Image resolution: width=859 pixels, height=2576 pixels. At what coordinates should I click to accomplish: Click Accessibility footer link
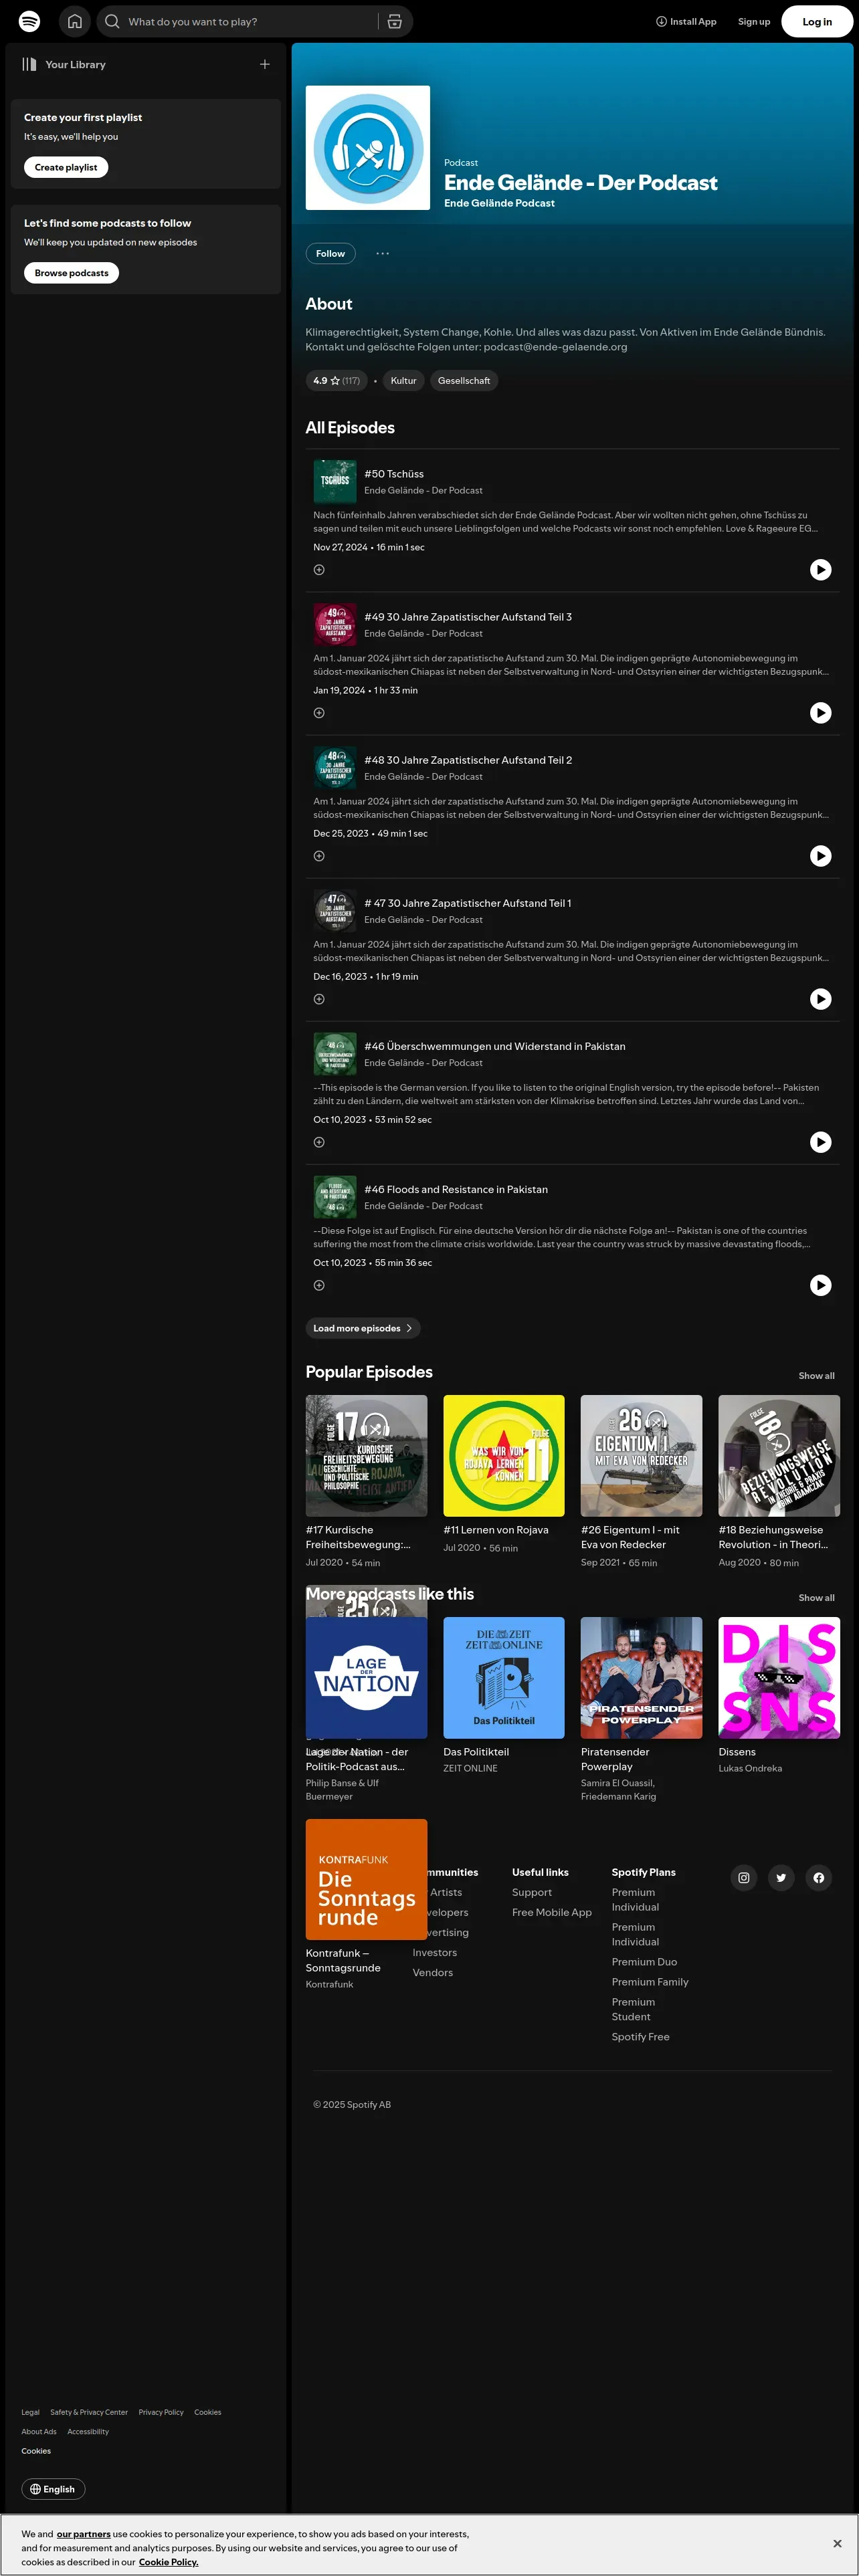[x=88, y=2431]
